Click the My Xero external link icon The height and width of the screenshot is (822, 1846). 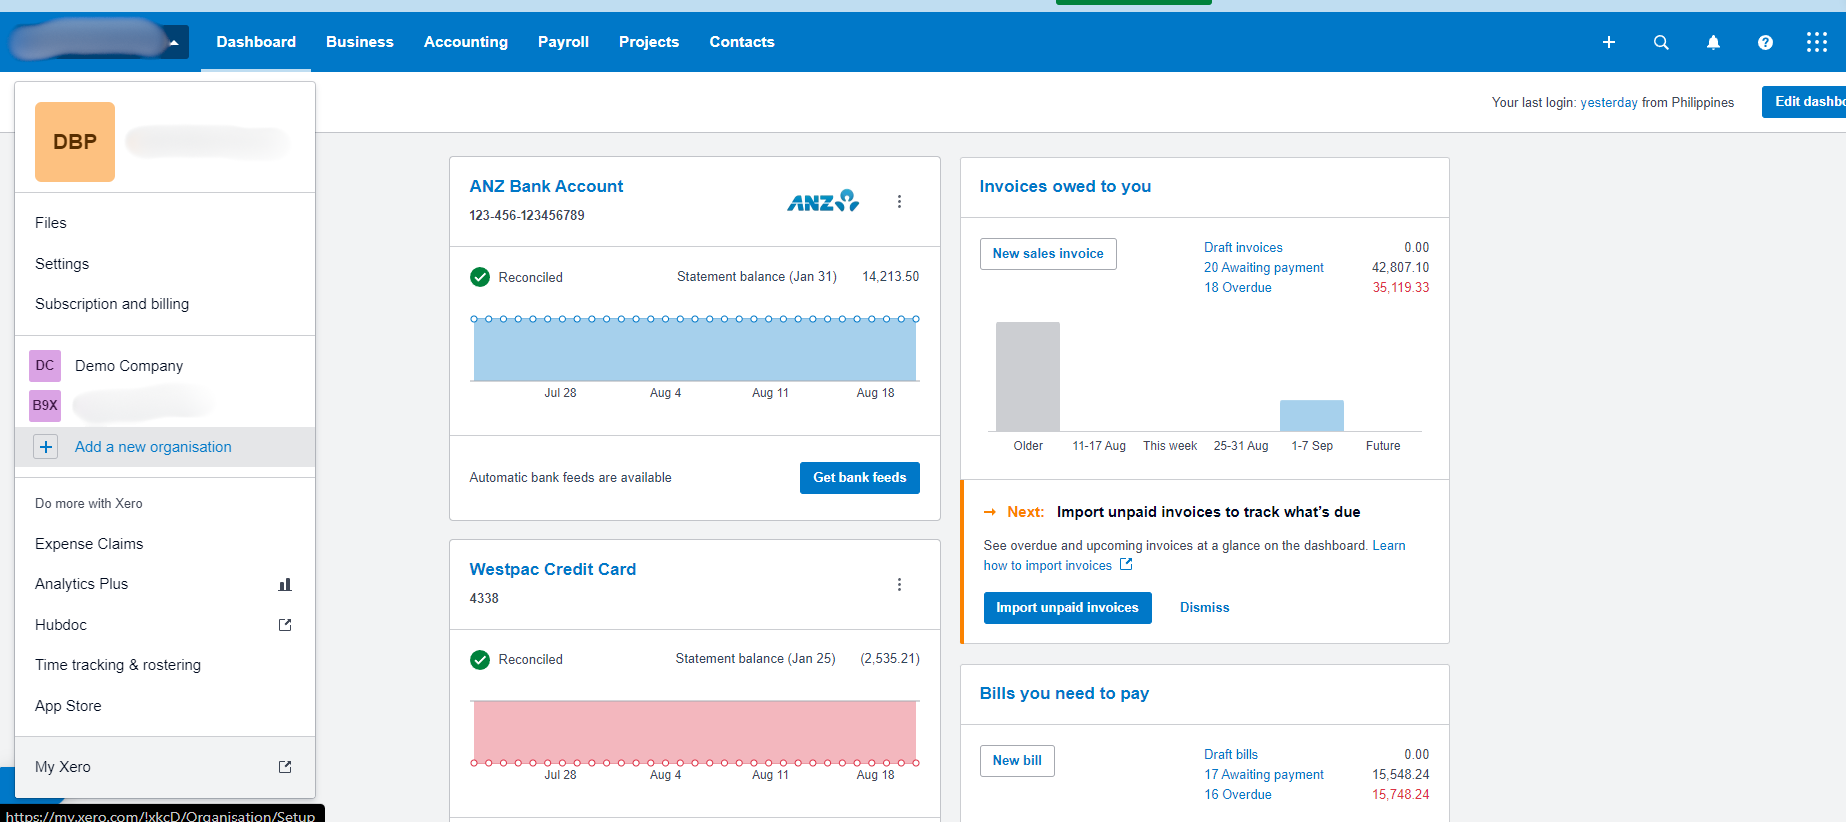[x=285, y=767]
